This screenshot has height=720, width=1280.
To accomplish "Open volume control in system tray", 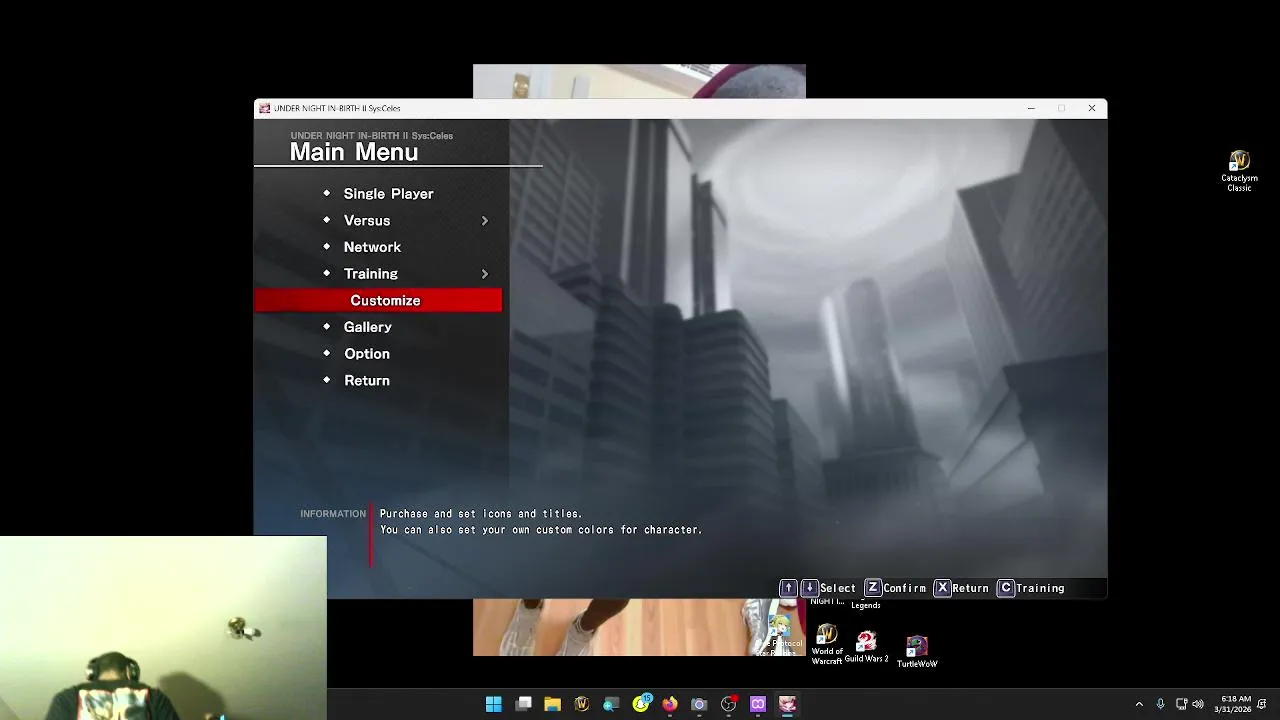I will 1198,704.
